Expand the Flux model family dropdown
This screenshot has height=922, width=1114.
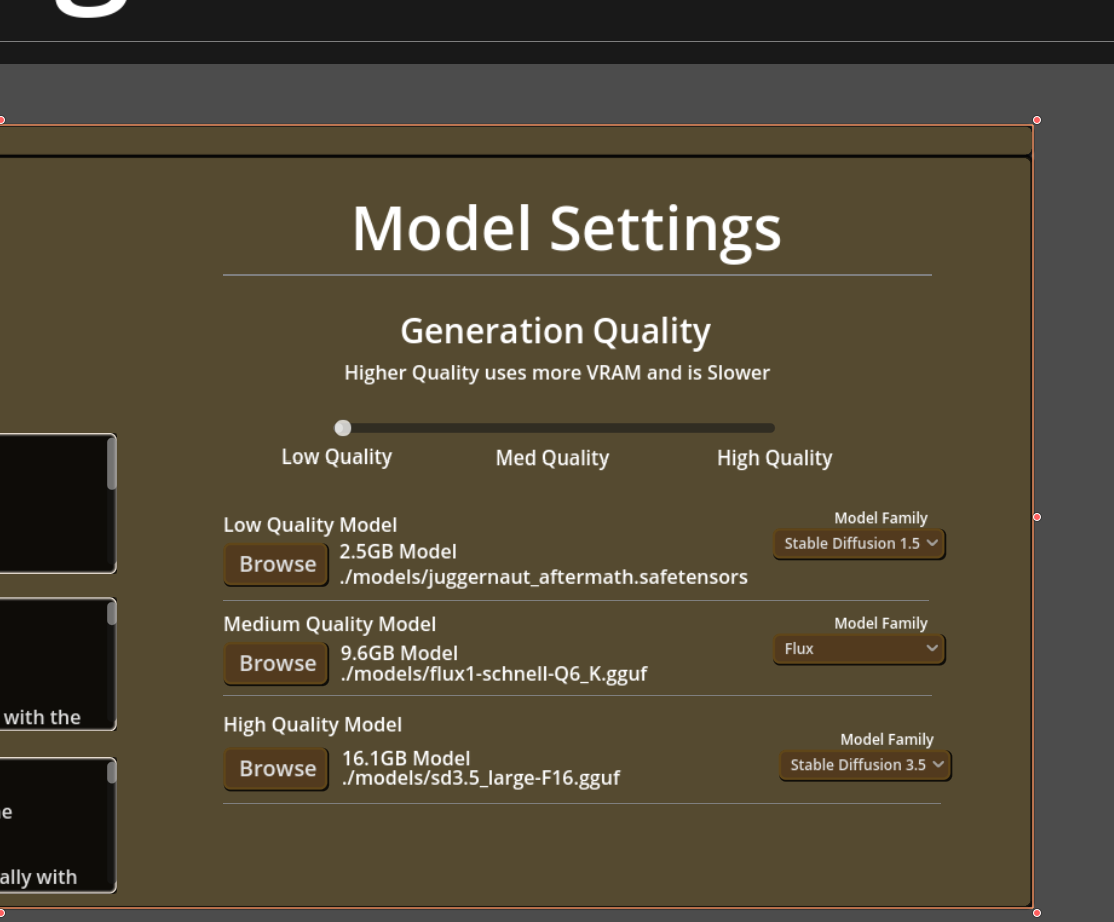pos(859,649)
